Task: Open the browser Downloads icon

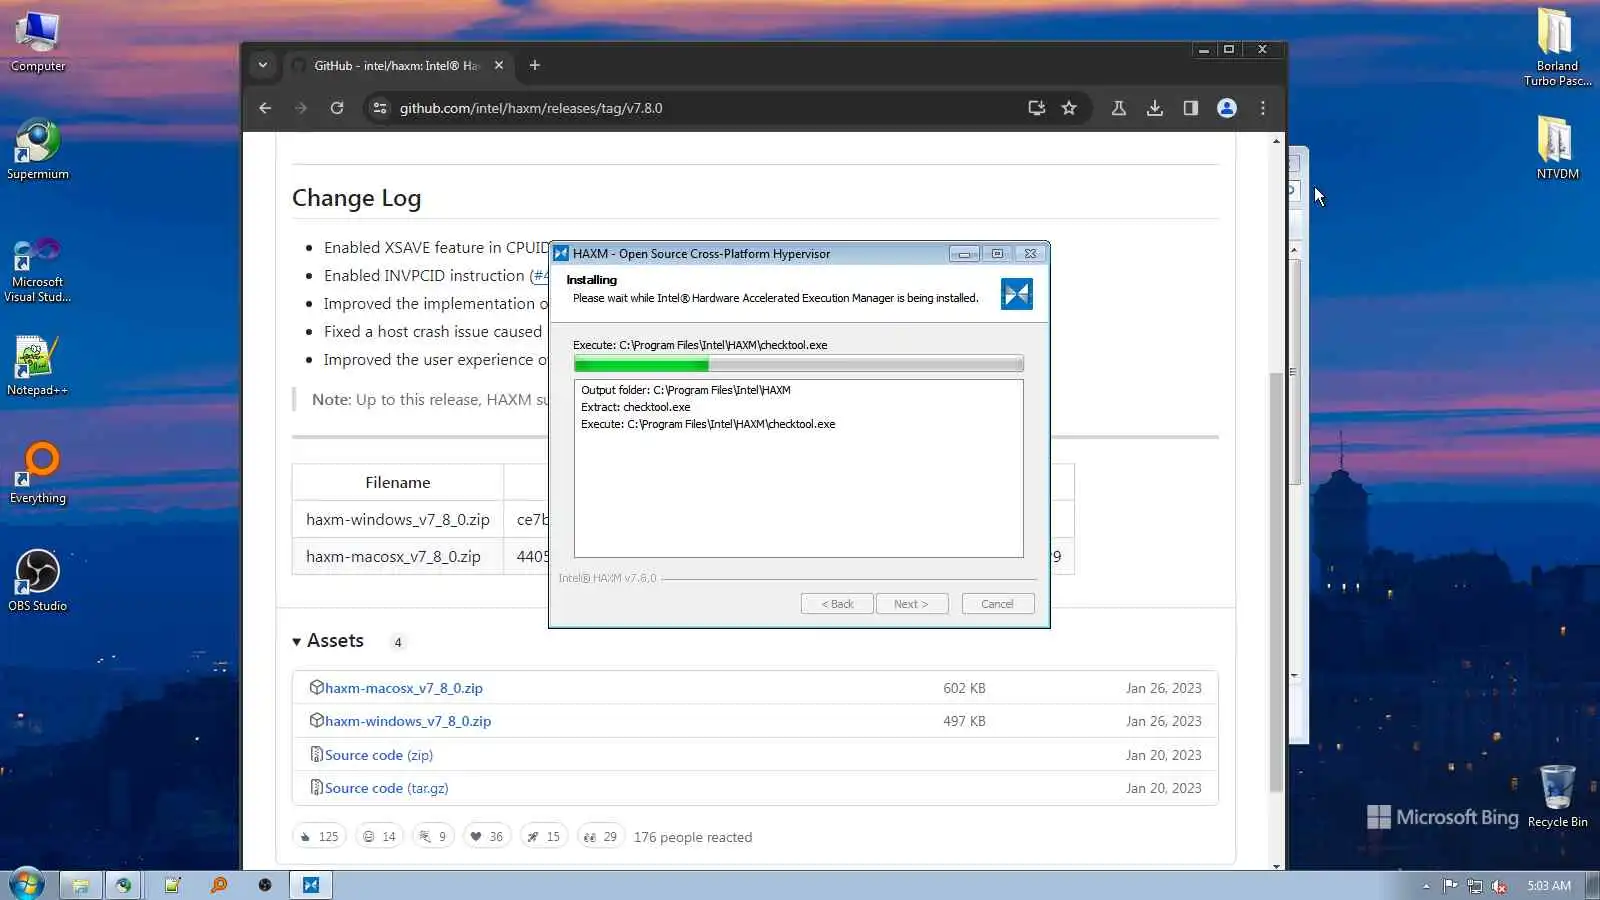Action: [1155, 108]
